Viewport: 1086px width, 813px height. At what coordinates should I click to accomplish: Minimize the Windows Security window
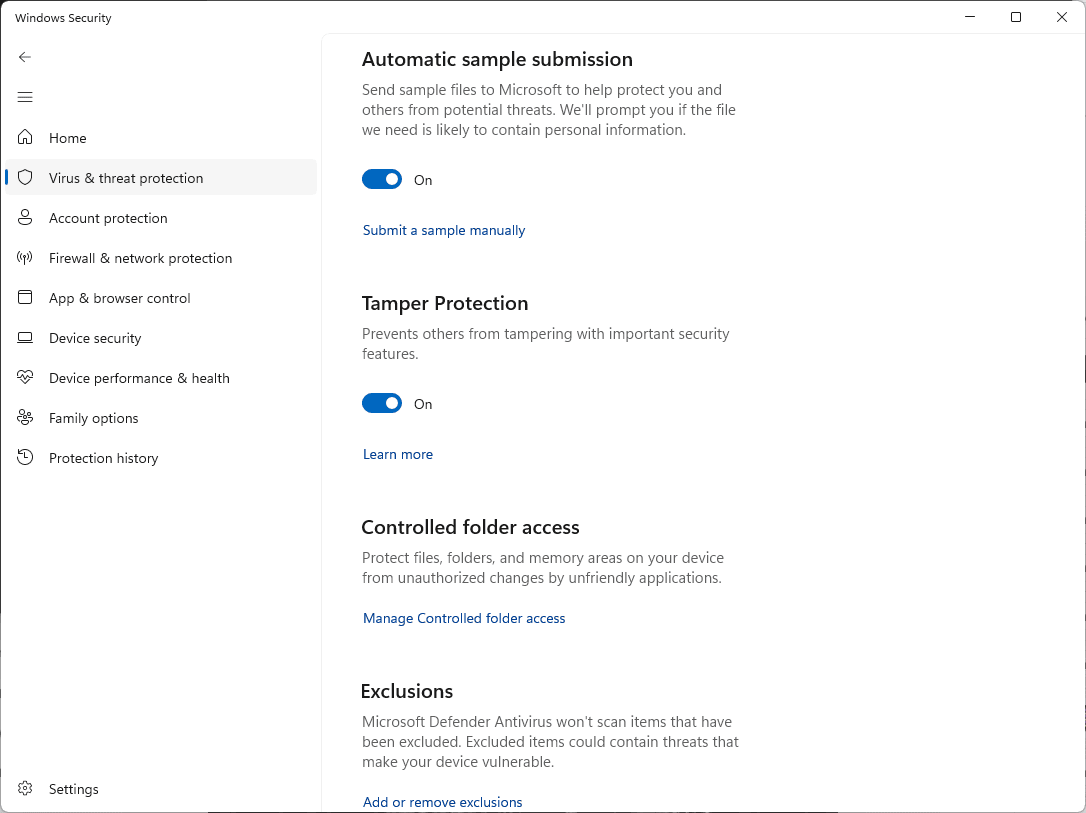(x=970, y=17)
